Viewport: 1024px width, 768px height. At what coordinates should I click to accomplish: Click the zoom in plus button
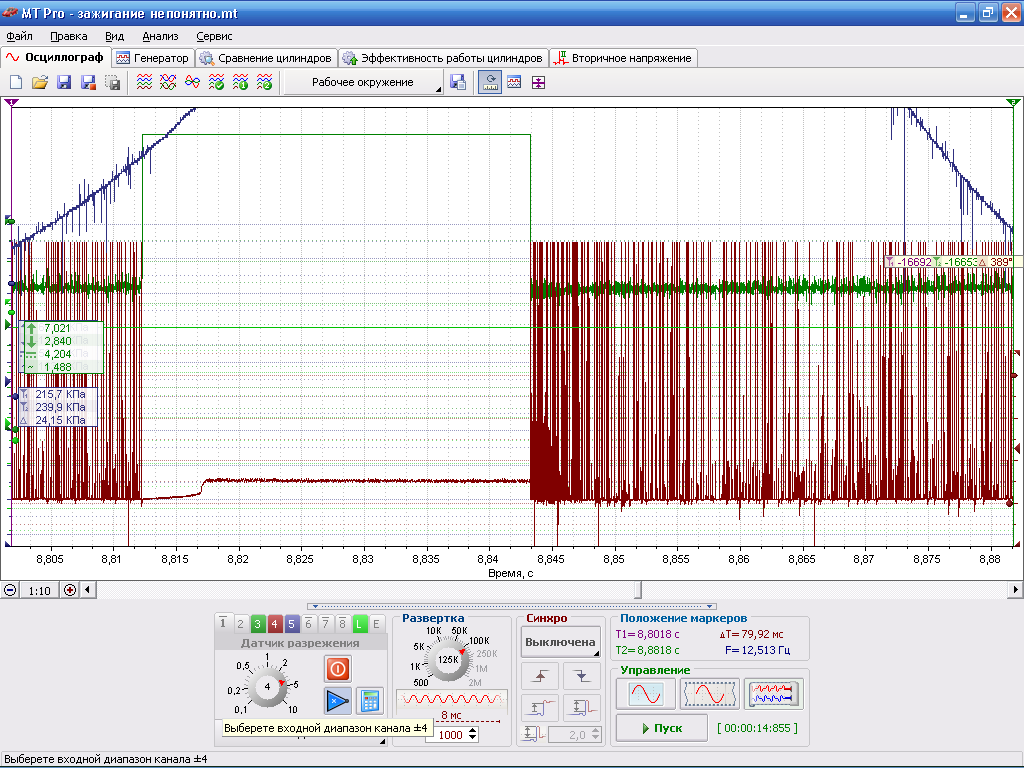pyautogui.click(x=69, y=590)
